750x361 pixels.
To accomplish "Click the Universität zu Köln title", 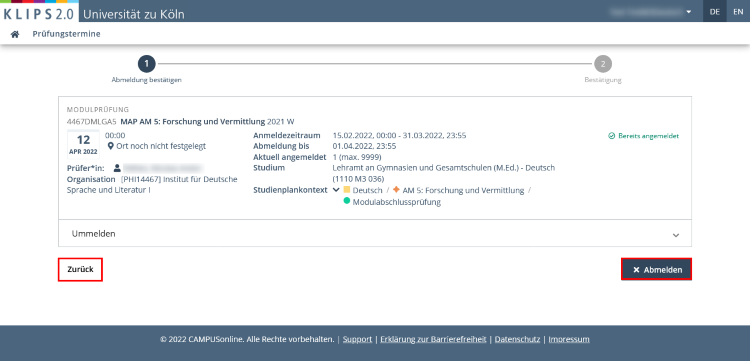I will pos(133,14).
